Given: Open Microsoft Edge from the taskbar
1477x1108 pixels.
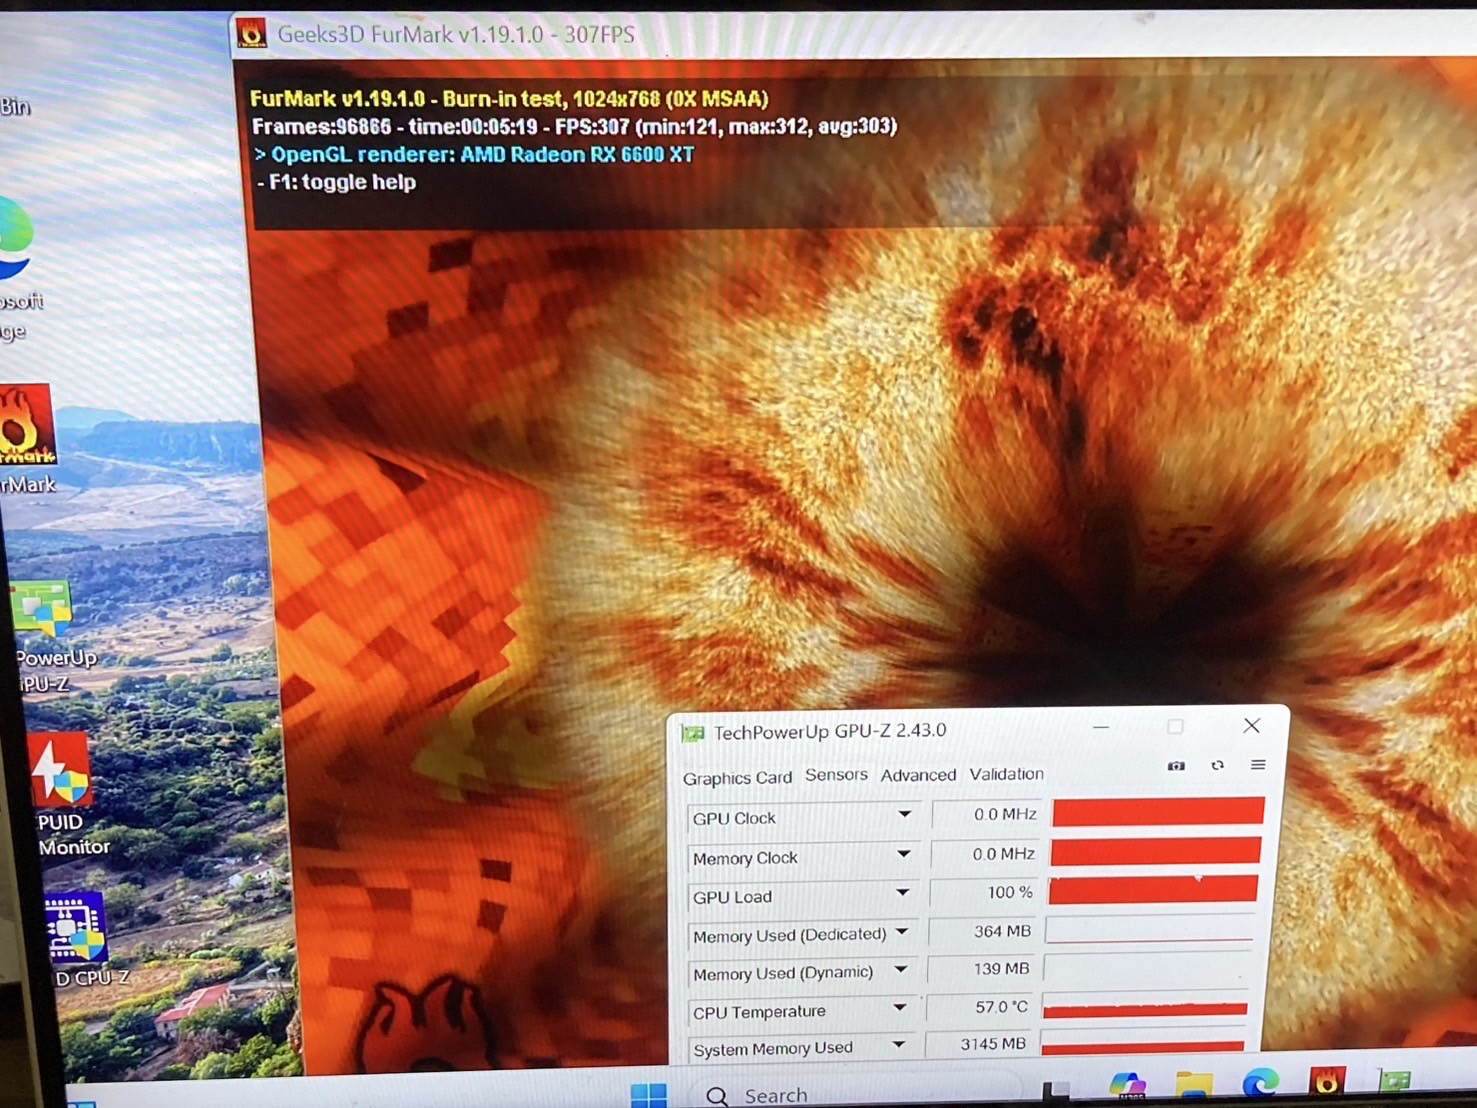Looking at the screenshot, I should pyautogui.click(x=1261, y=1083).
